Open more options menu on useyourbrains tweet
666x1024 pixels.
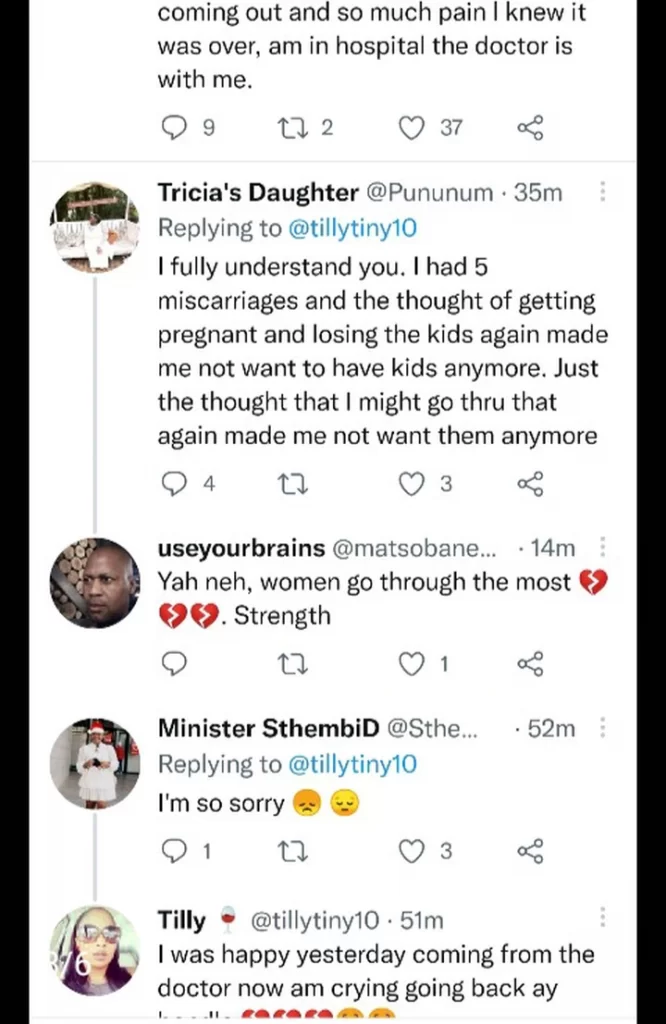pyautogui.click(x=602, y=546)
